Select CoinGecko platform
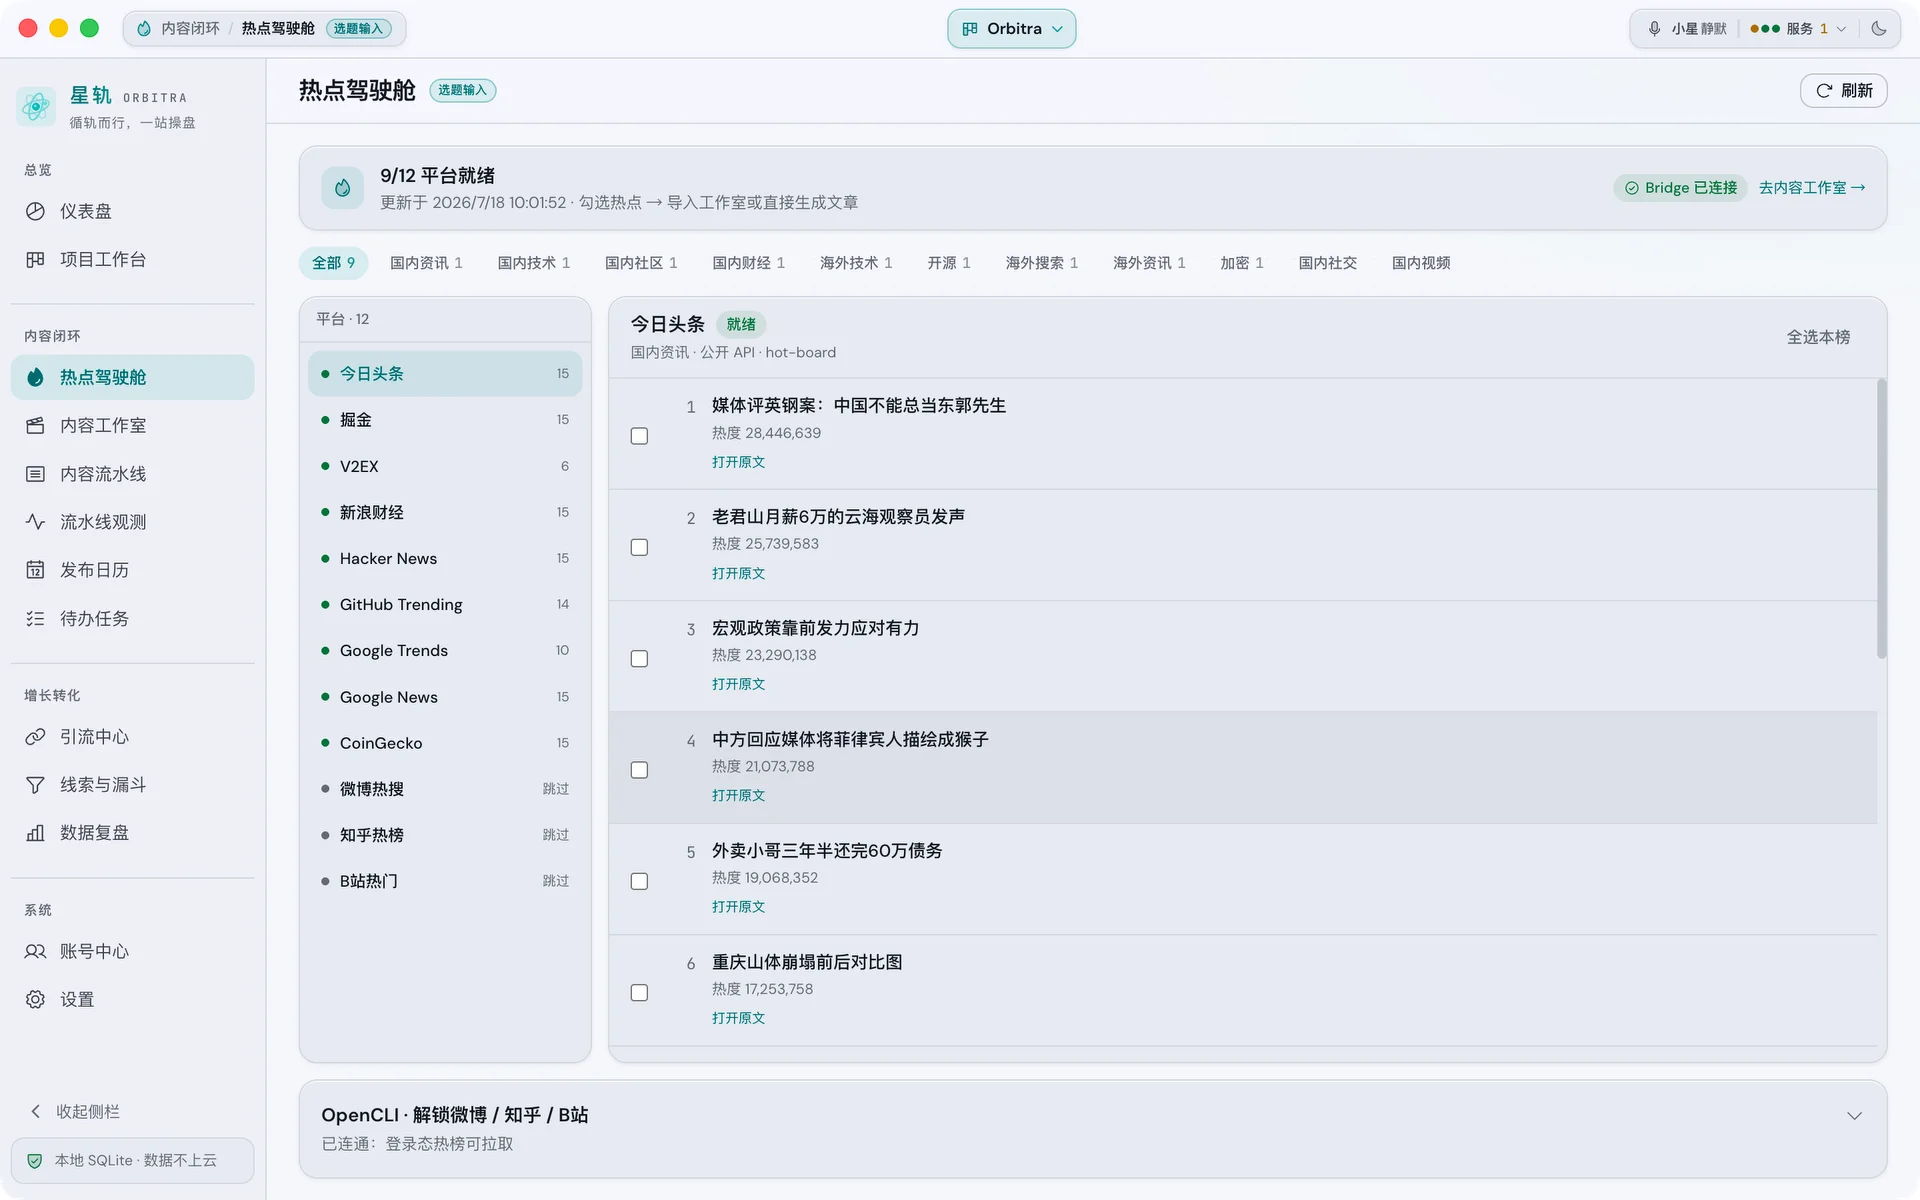Screen dimensions: 1920x1200 (445, 743)
